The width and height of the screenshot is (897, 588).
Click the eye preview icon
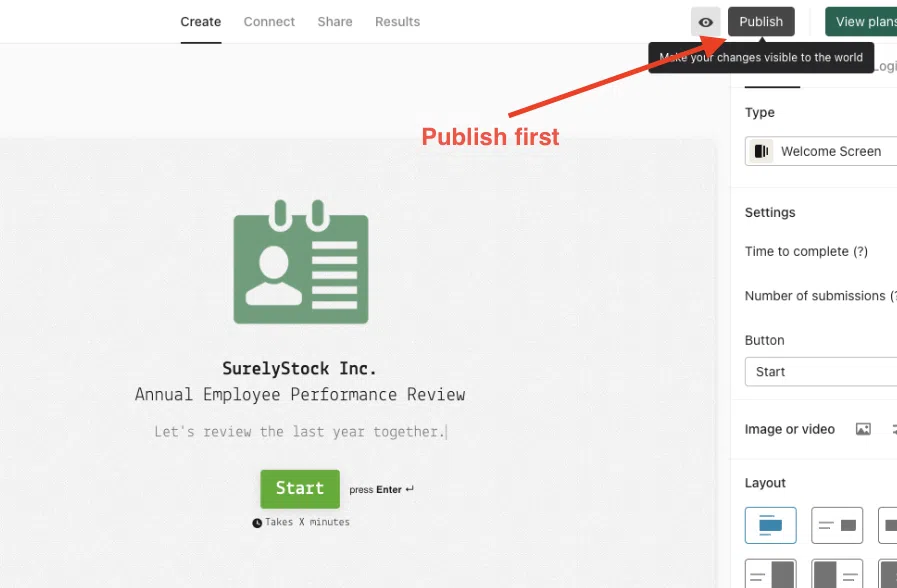tap(705, 22)
